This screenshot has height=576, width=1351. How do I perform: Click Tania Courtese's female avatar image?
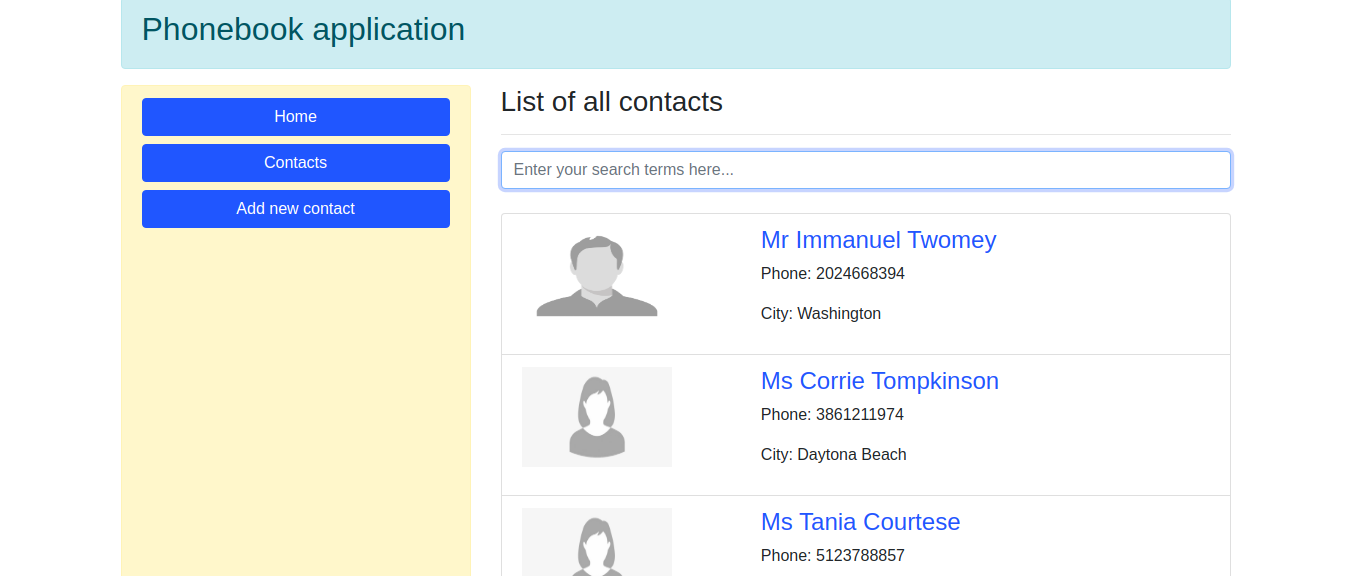coord(597,545)
